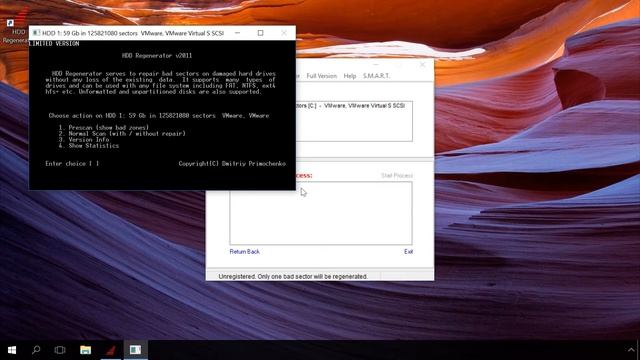Click the Version Info option text
This screenshot has width=640, height=360.
coord(89,140)
